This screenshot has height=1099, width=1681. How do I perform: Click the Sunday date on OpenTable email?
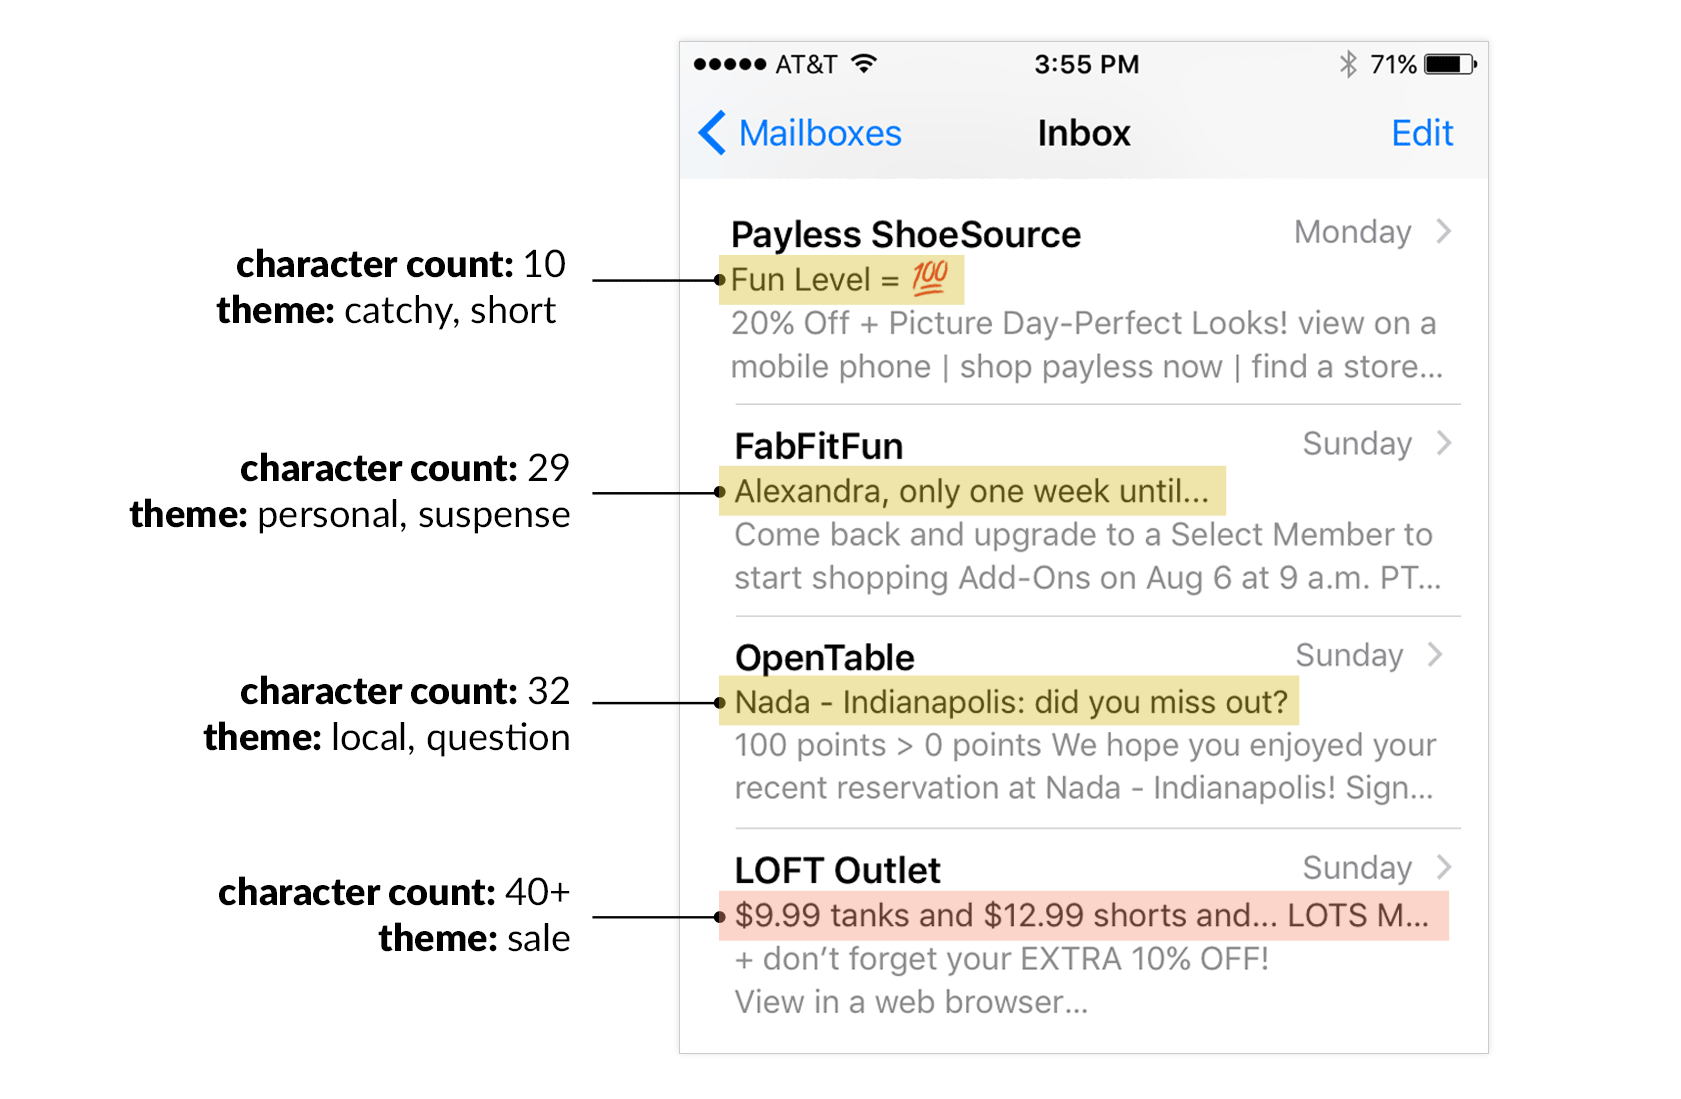click(1349, 655)
